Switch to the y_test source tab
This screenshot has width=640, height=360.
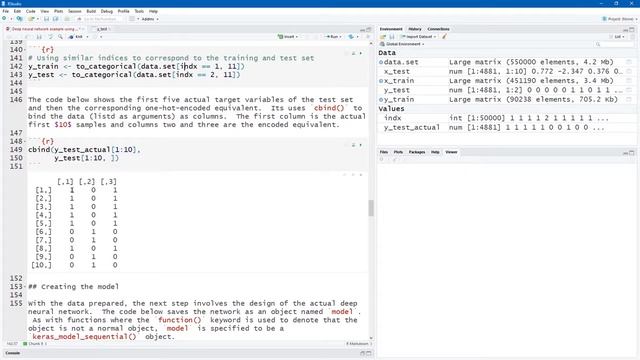pyautogui.click(x=102, y=29)
